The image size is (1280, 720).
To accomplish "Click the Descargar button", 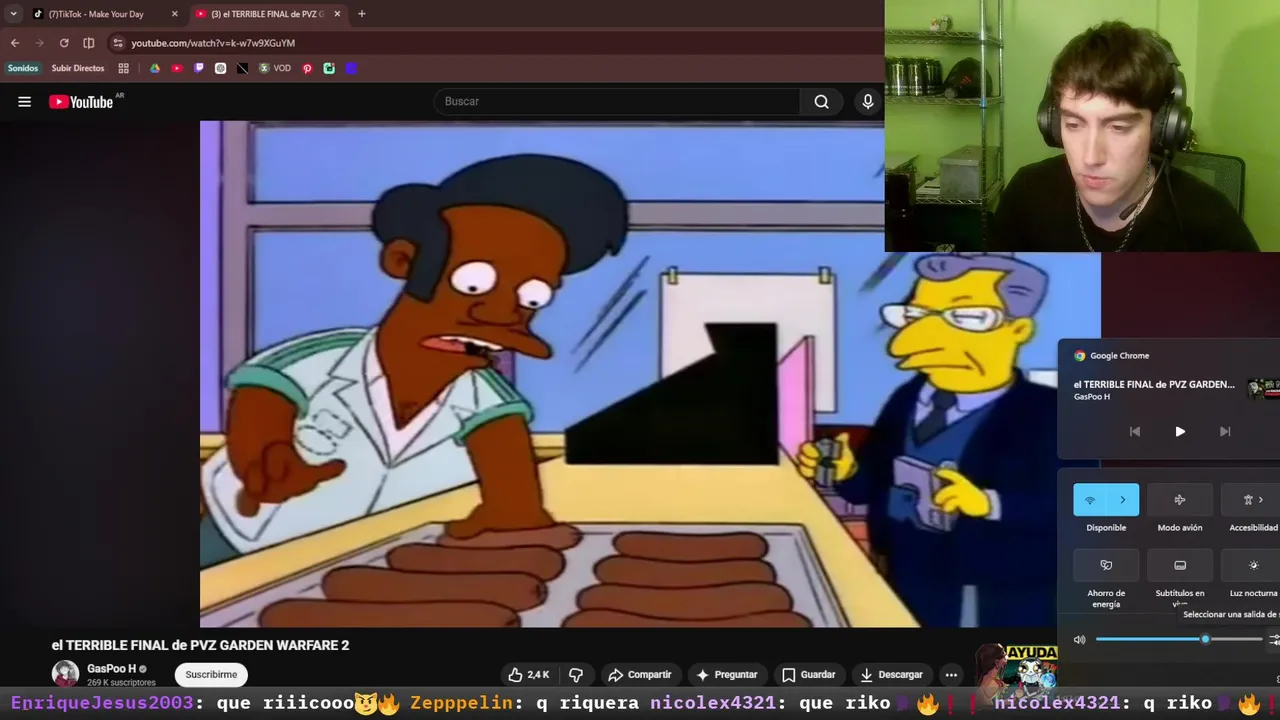I will click(891, 675).
